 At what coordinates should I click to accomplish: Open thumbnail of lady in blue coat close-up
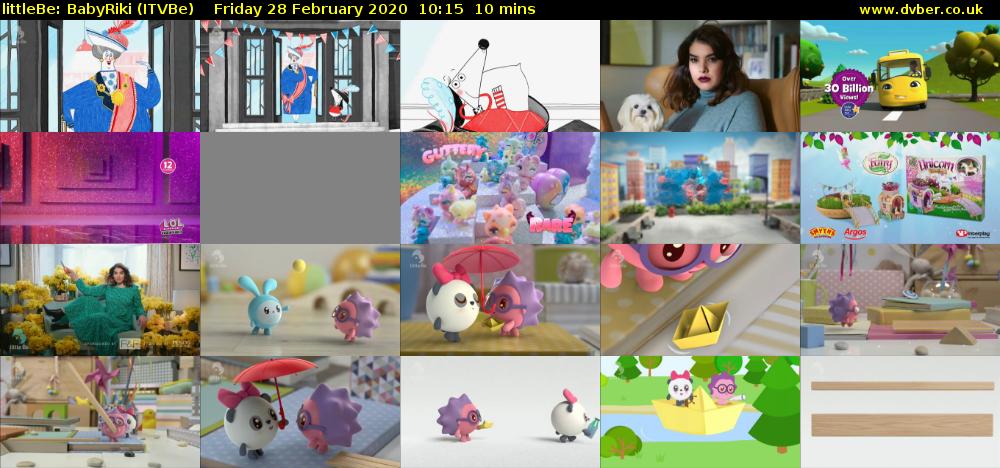[x=100, y=75]
